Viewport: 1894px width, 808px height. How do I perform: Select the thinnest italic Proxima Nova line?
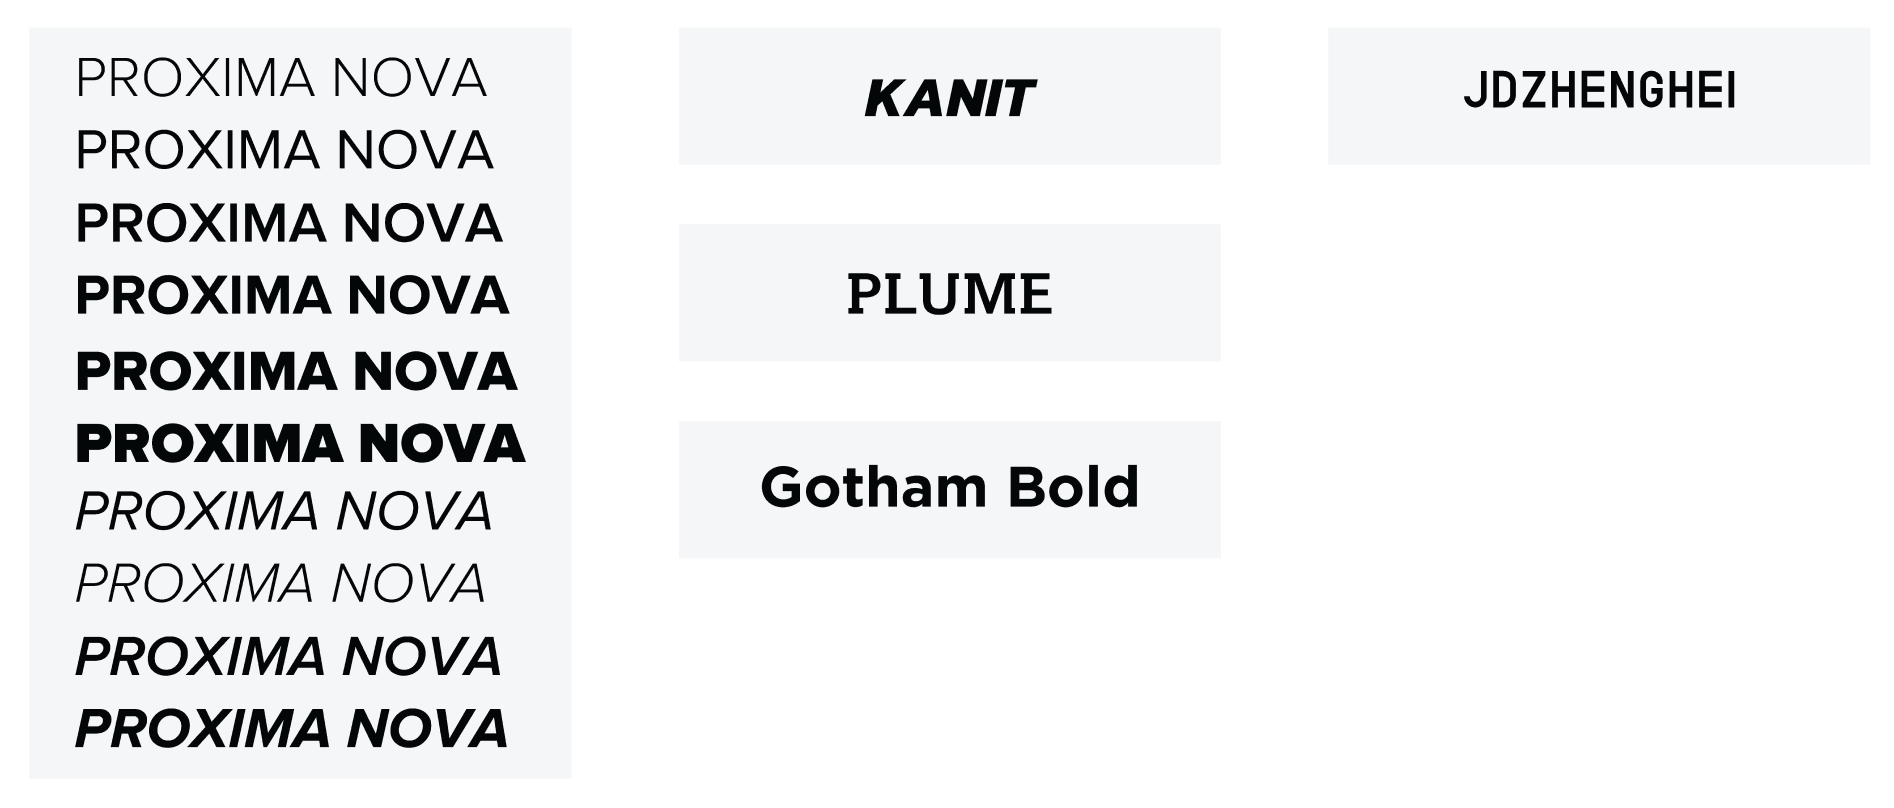click(x=281, y=584)
